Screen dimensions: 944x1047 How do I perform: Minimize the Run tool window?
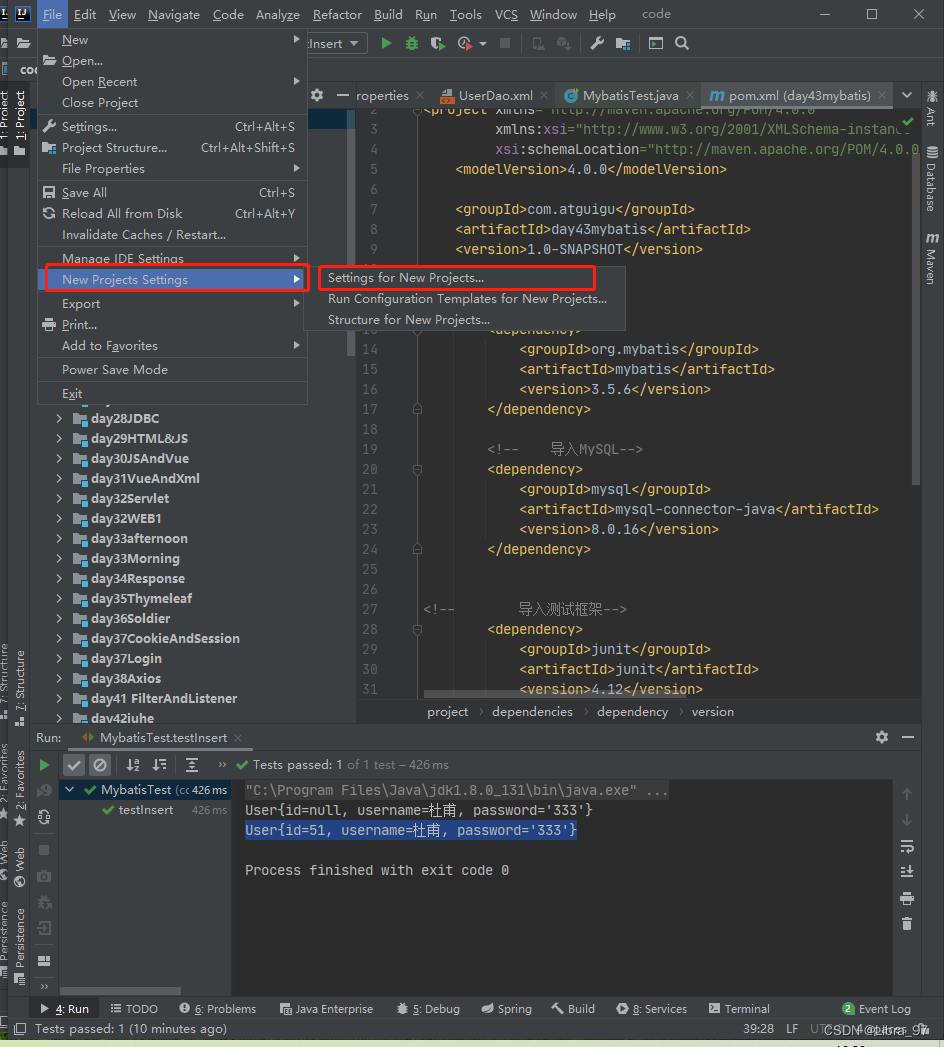pos(908,737)
